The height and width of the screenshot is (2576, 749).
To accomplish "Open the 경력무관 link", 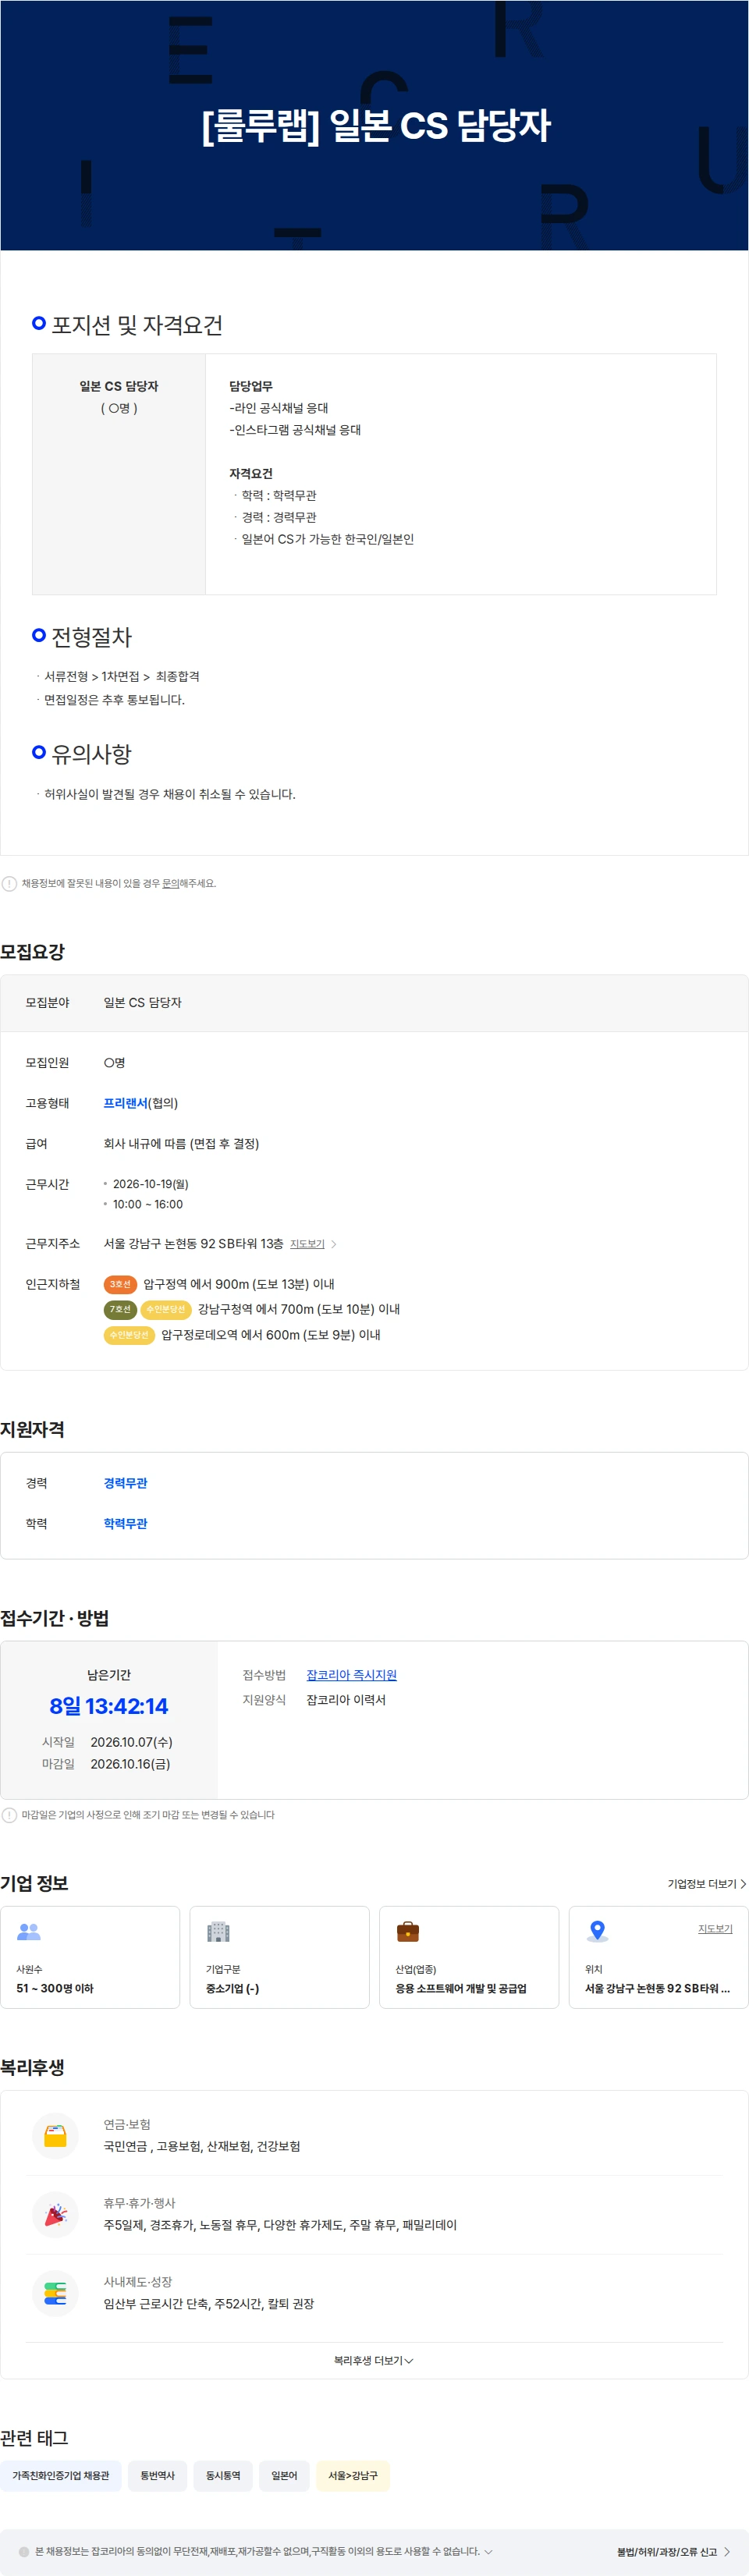I will [125, 1483].
